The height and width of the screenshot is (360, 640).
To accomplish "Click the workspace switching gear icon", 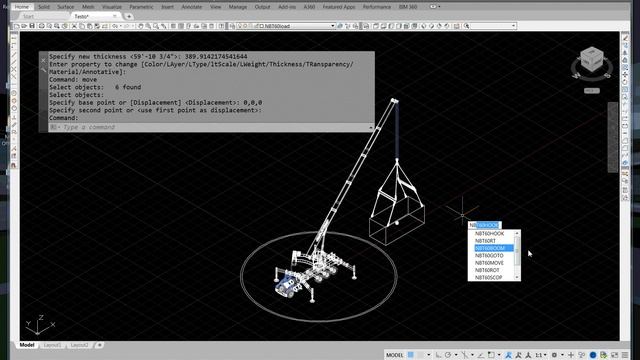I will (554, 355).
